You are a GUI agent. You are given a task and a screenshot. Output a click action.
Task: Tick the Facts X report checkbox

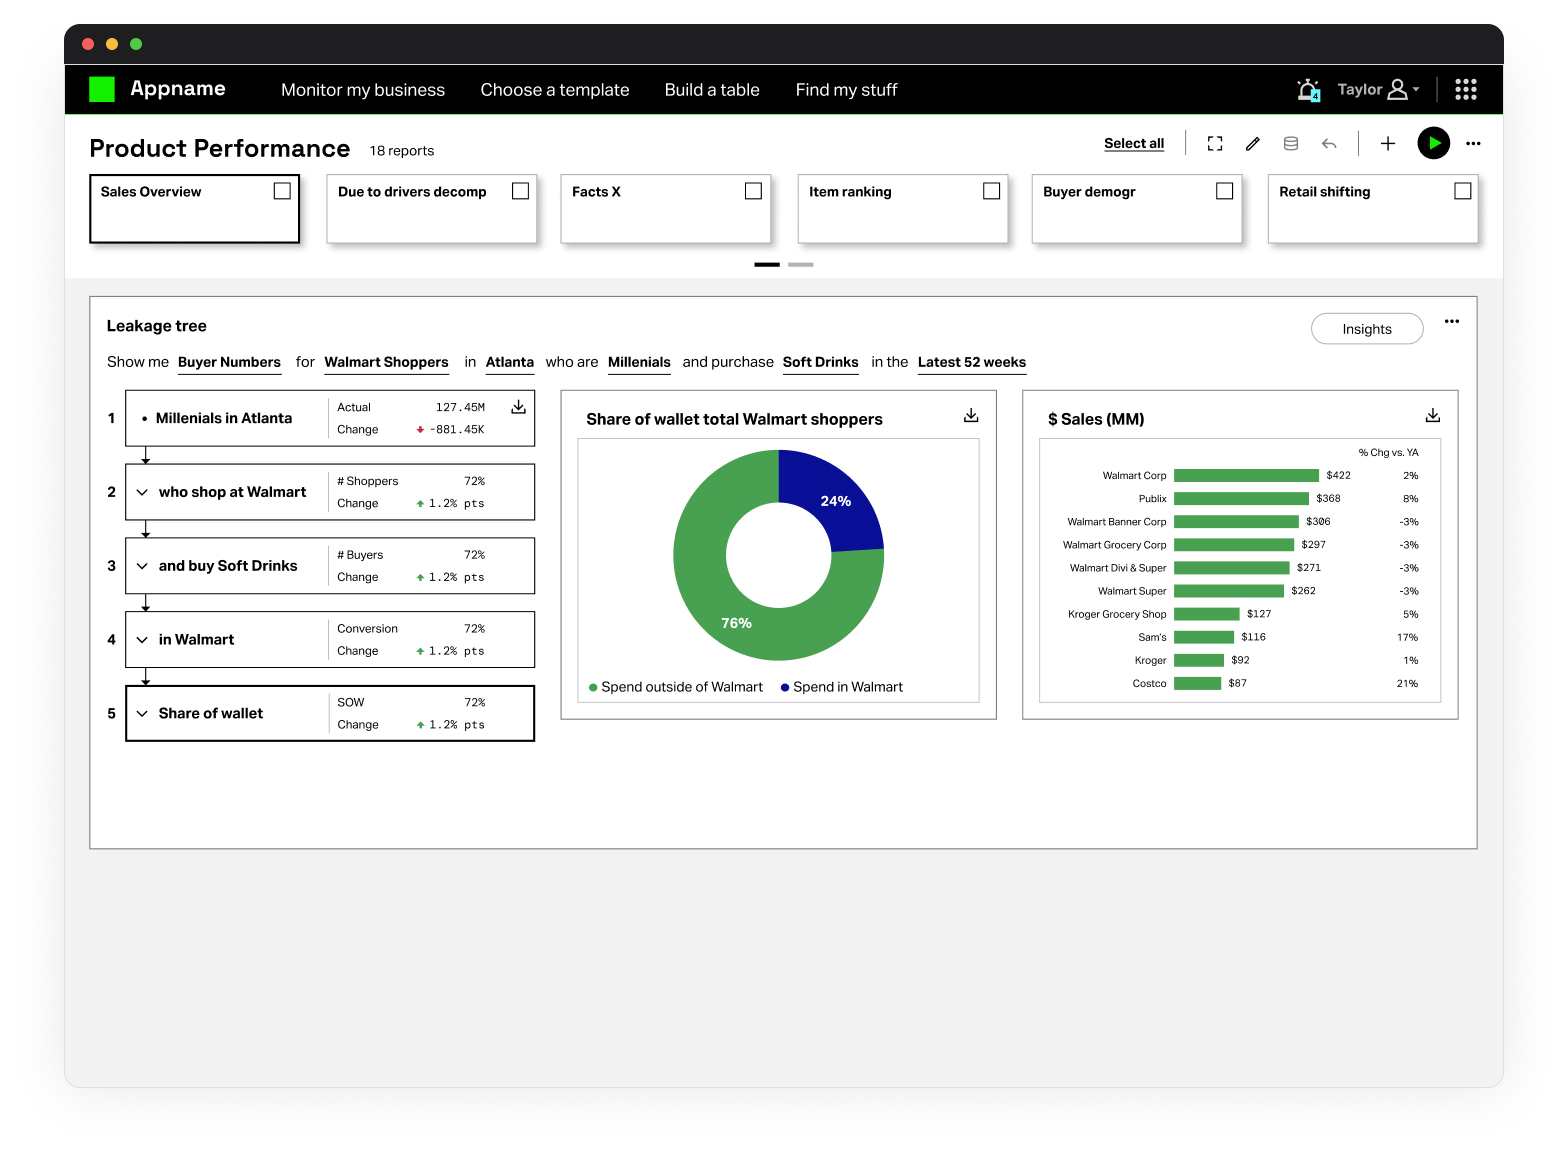(x=753, y=191)
